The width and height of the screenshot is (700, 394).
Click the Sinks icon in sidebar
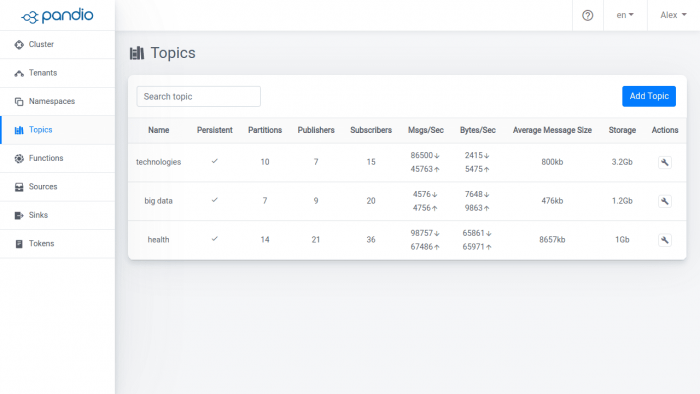[19, 216]
